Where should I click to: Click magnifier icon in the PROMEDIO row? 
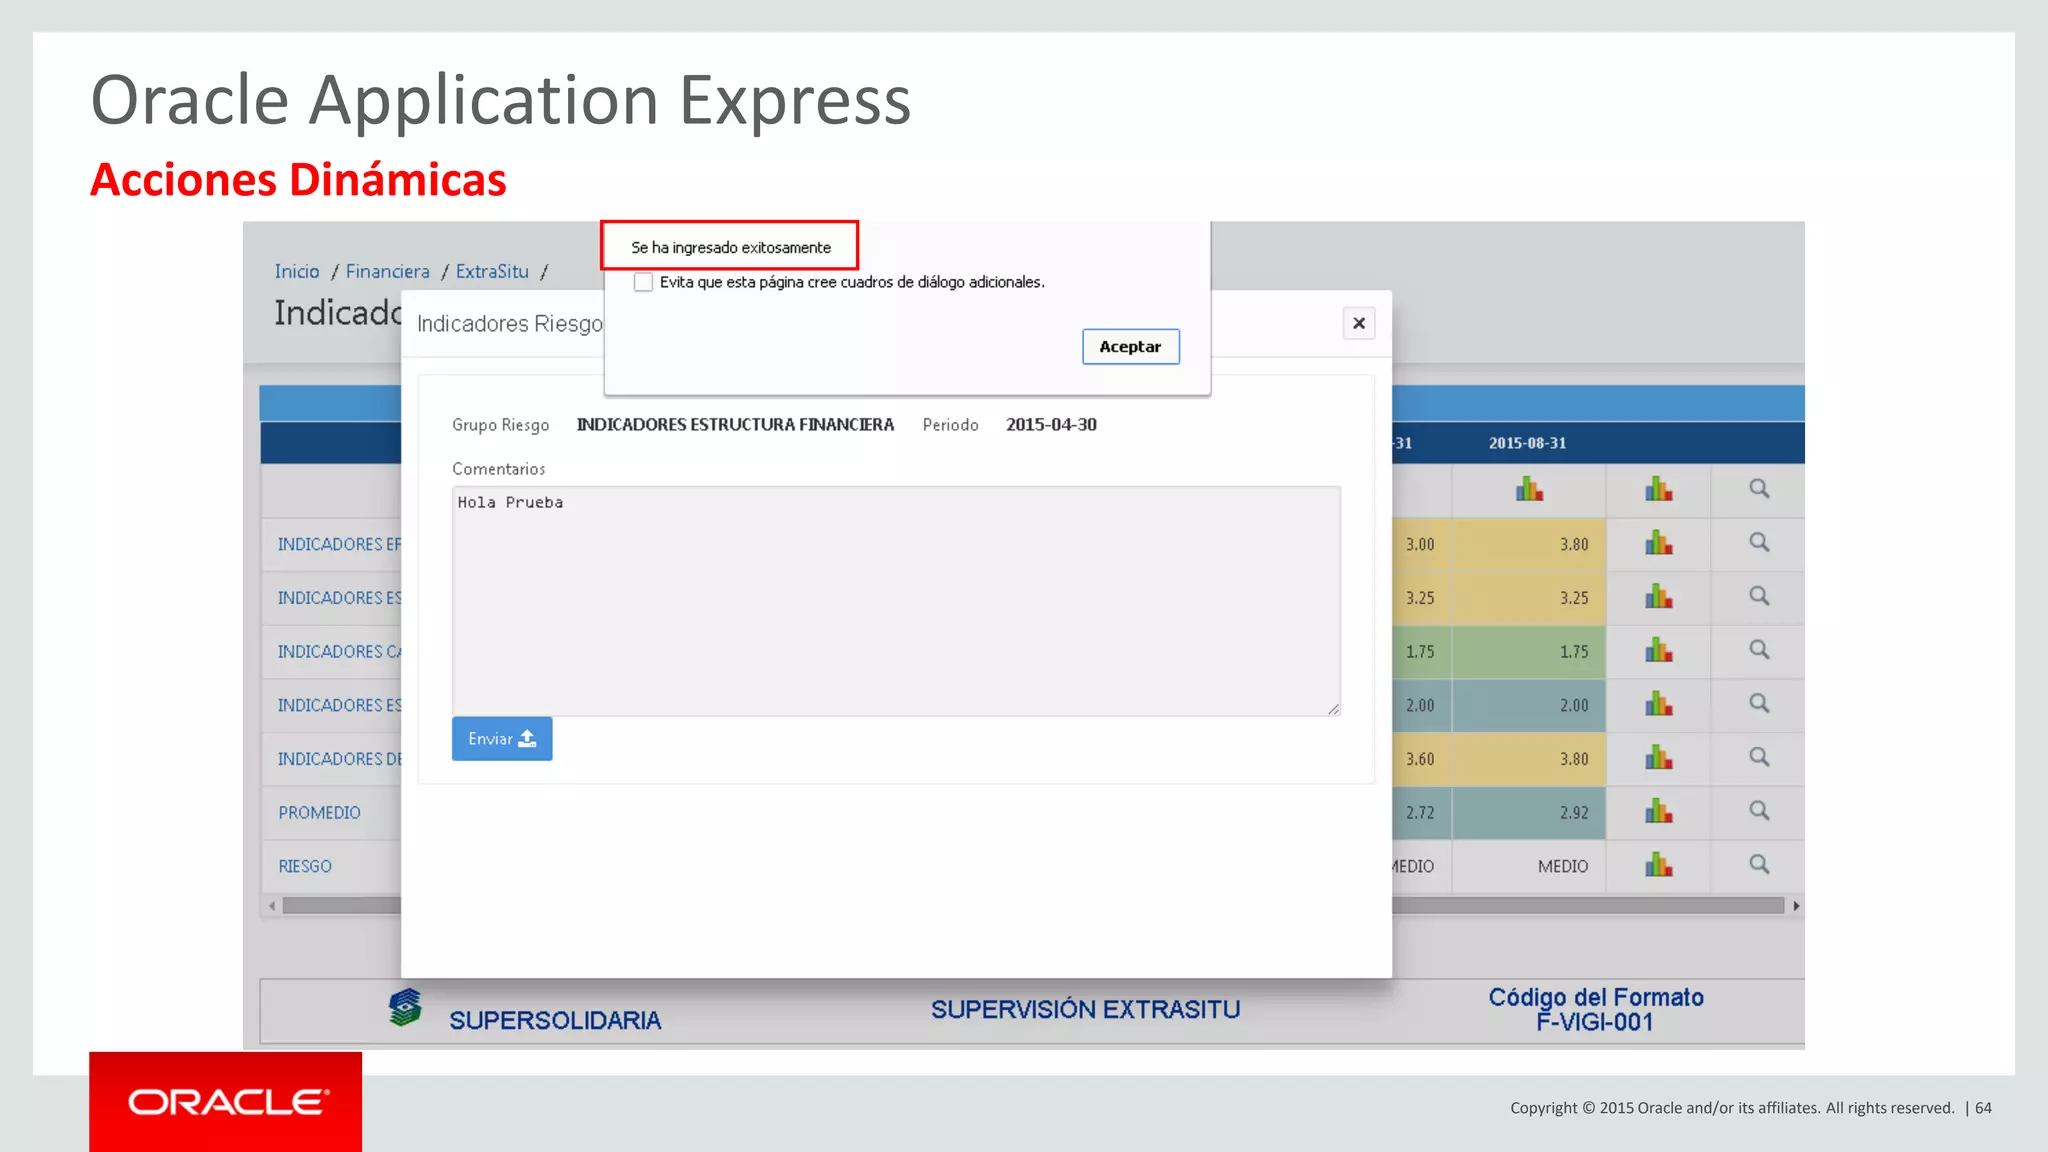1759,811
